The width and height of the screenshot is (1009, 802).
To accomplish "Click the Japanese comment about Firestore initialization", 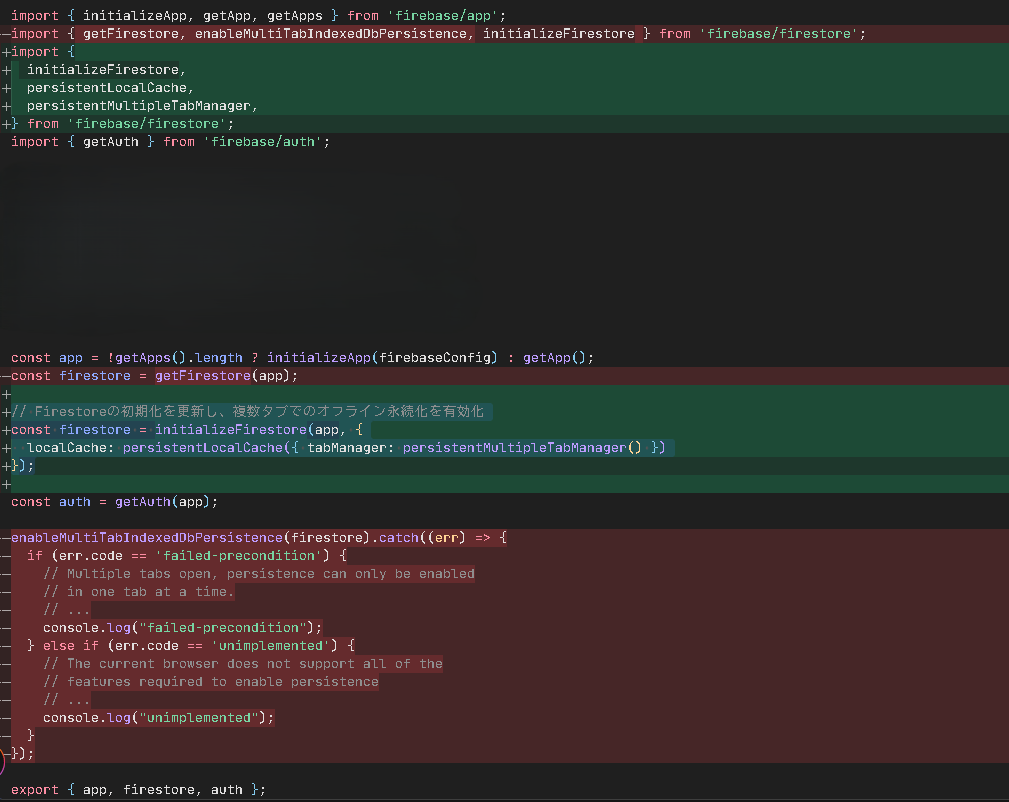I will coord(258,412).
